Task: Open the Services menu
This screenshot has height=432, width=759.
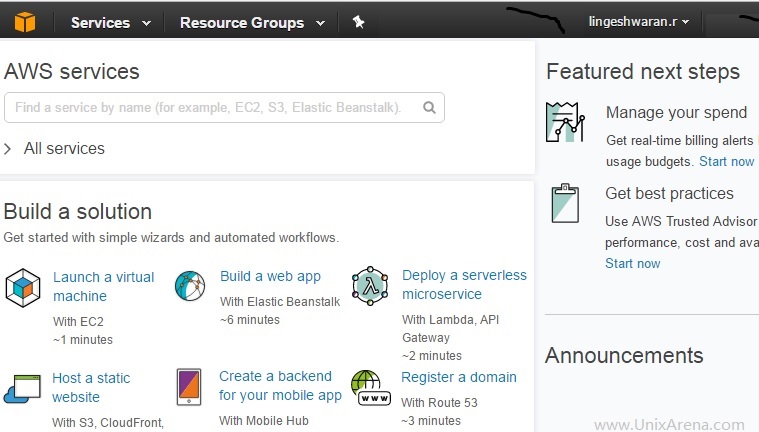Action: [x=100, y=23]
